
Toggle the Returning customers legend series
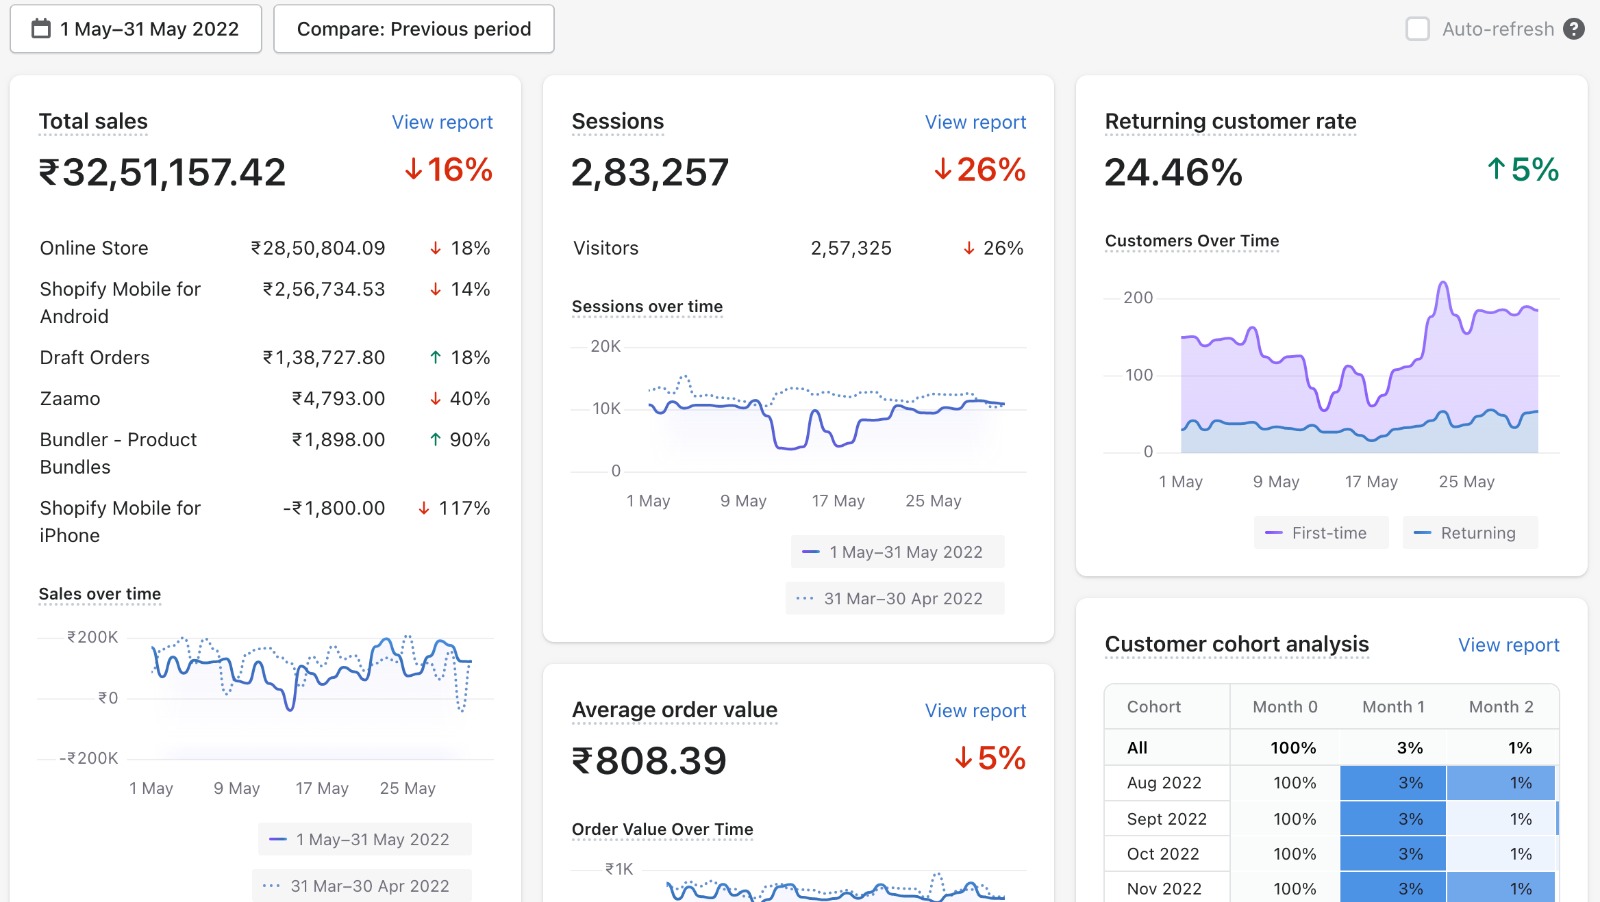1469,533
